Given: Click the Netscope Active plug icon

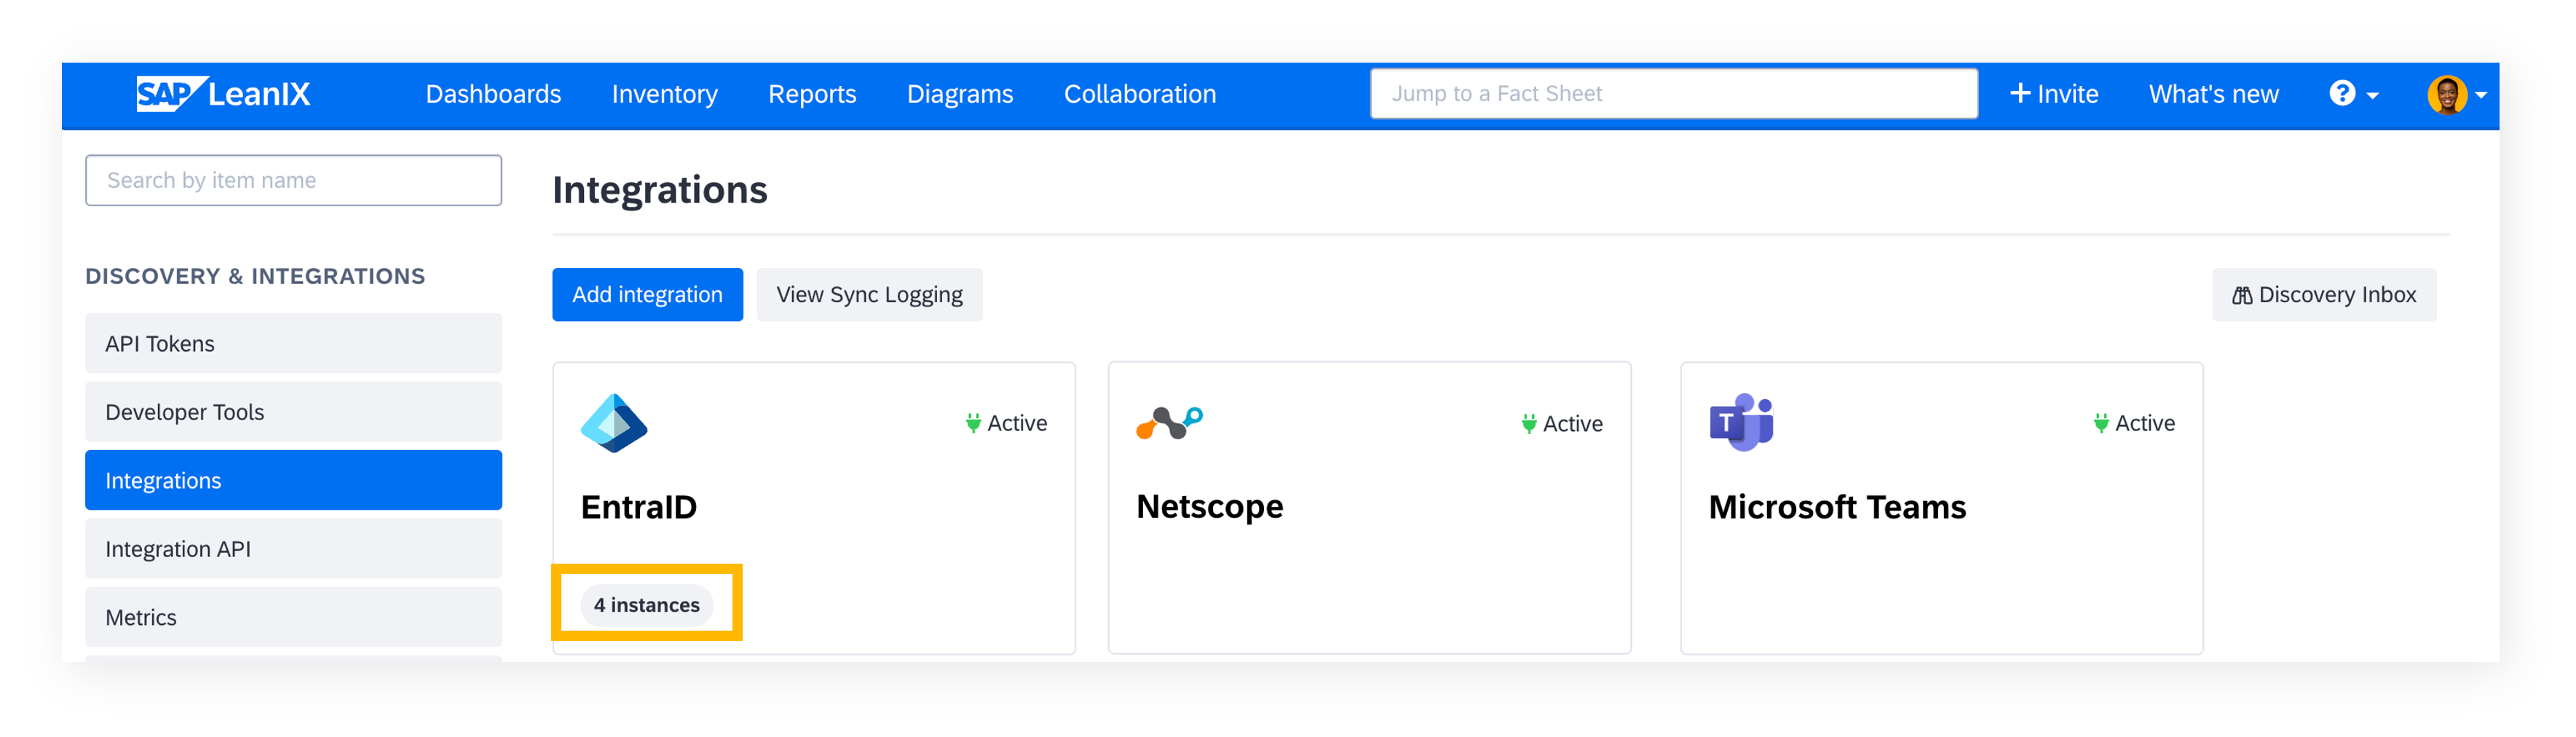Looking at the screenshot, I should (1528, 423).
